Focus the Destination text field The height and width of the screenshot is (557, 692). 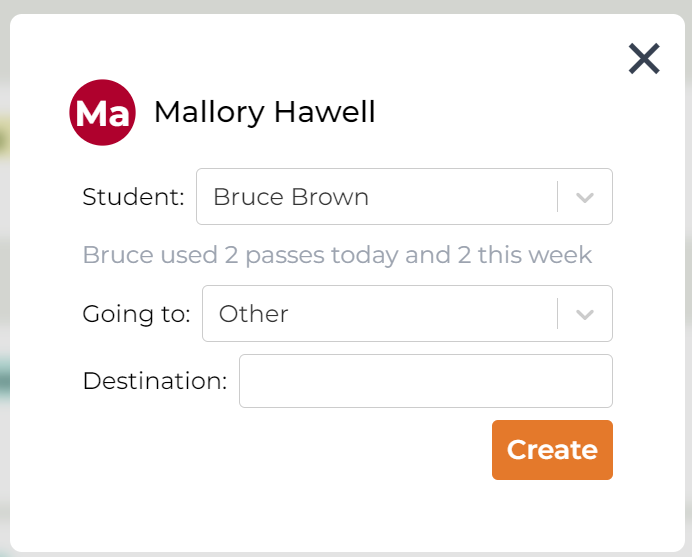point(425,381)
